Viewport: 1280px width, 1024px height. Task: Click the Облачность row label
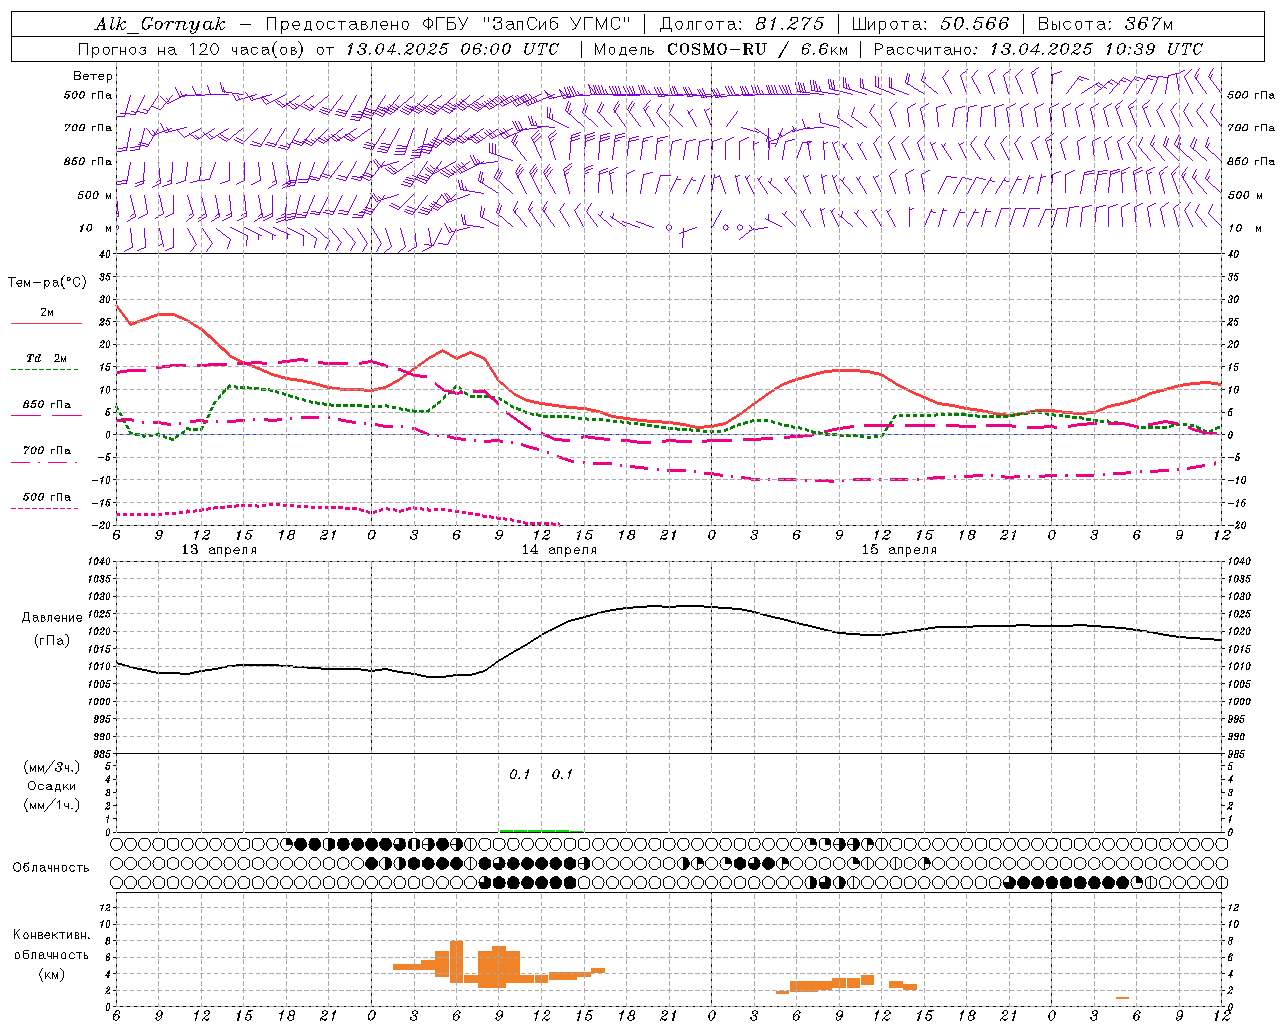click(x=51, y=868)
